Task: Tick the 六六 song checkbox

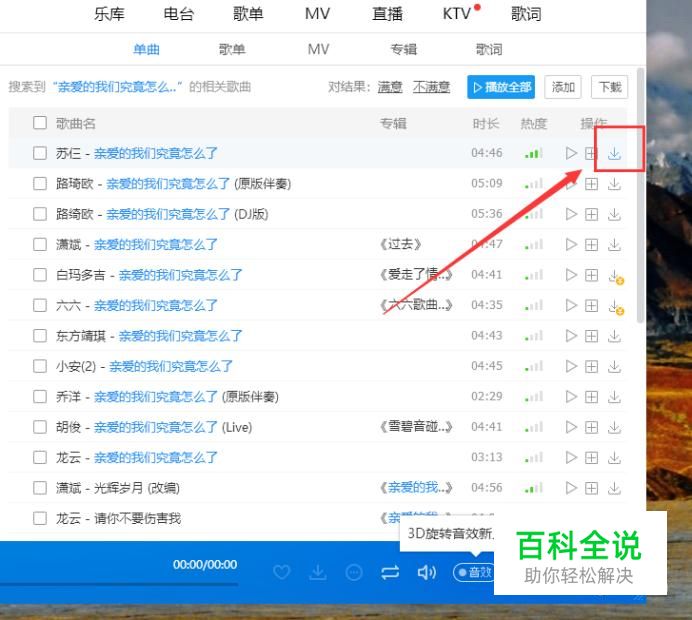Action: click(40, 305)
